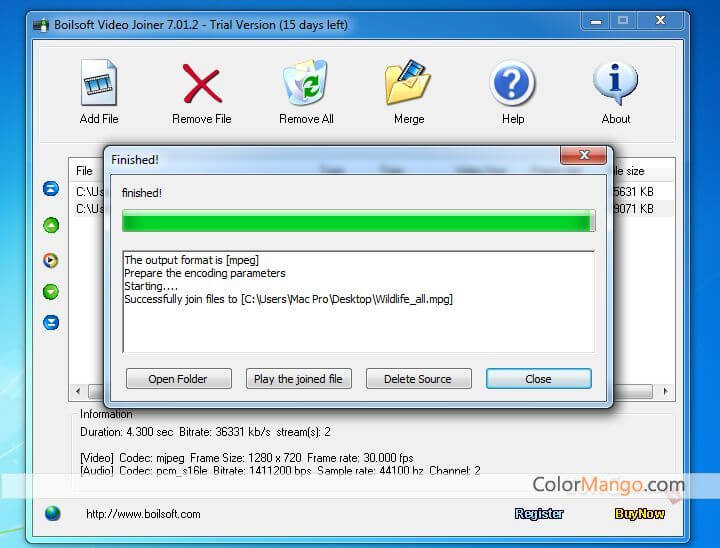Image resolution: width=720 pixels, height=548 pixels.
Task: Click Play the joined file button
Action: point(298,379)
